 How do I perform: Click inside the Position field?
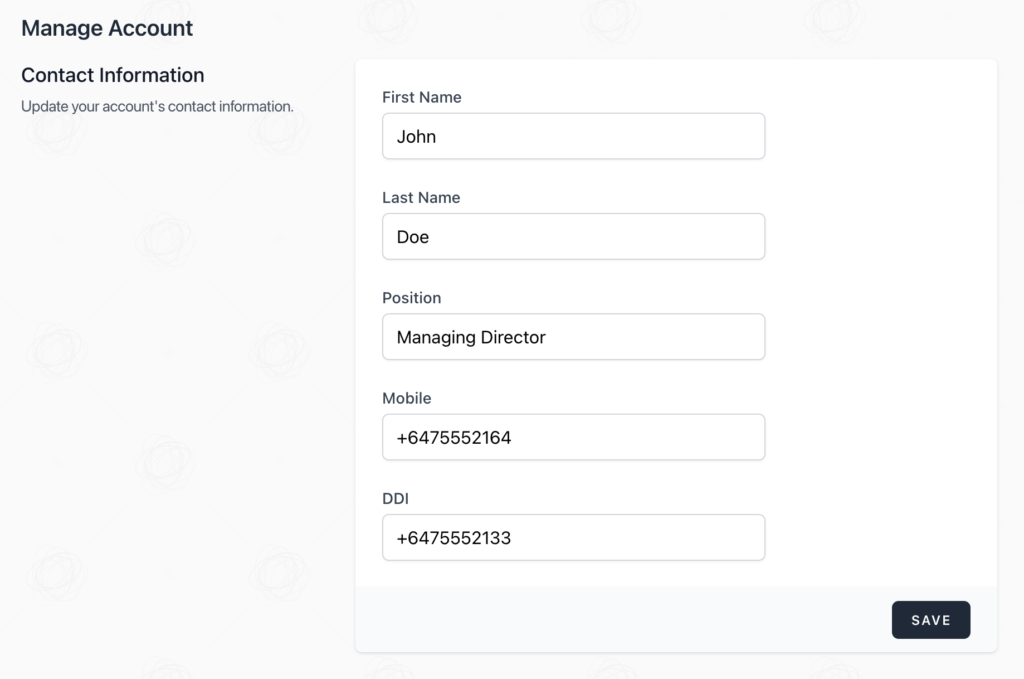(x=573, y=337)
